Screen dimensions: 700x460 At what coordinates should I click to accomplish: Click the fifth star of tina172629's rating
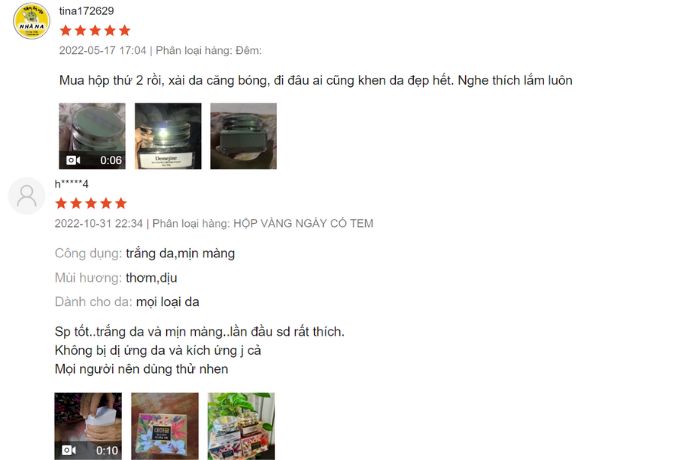click(x=125, y=30)
